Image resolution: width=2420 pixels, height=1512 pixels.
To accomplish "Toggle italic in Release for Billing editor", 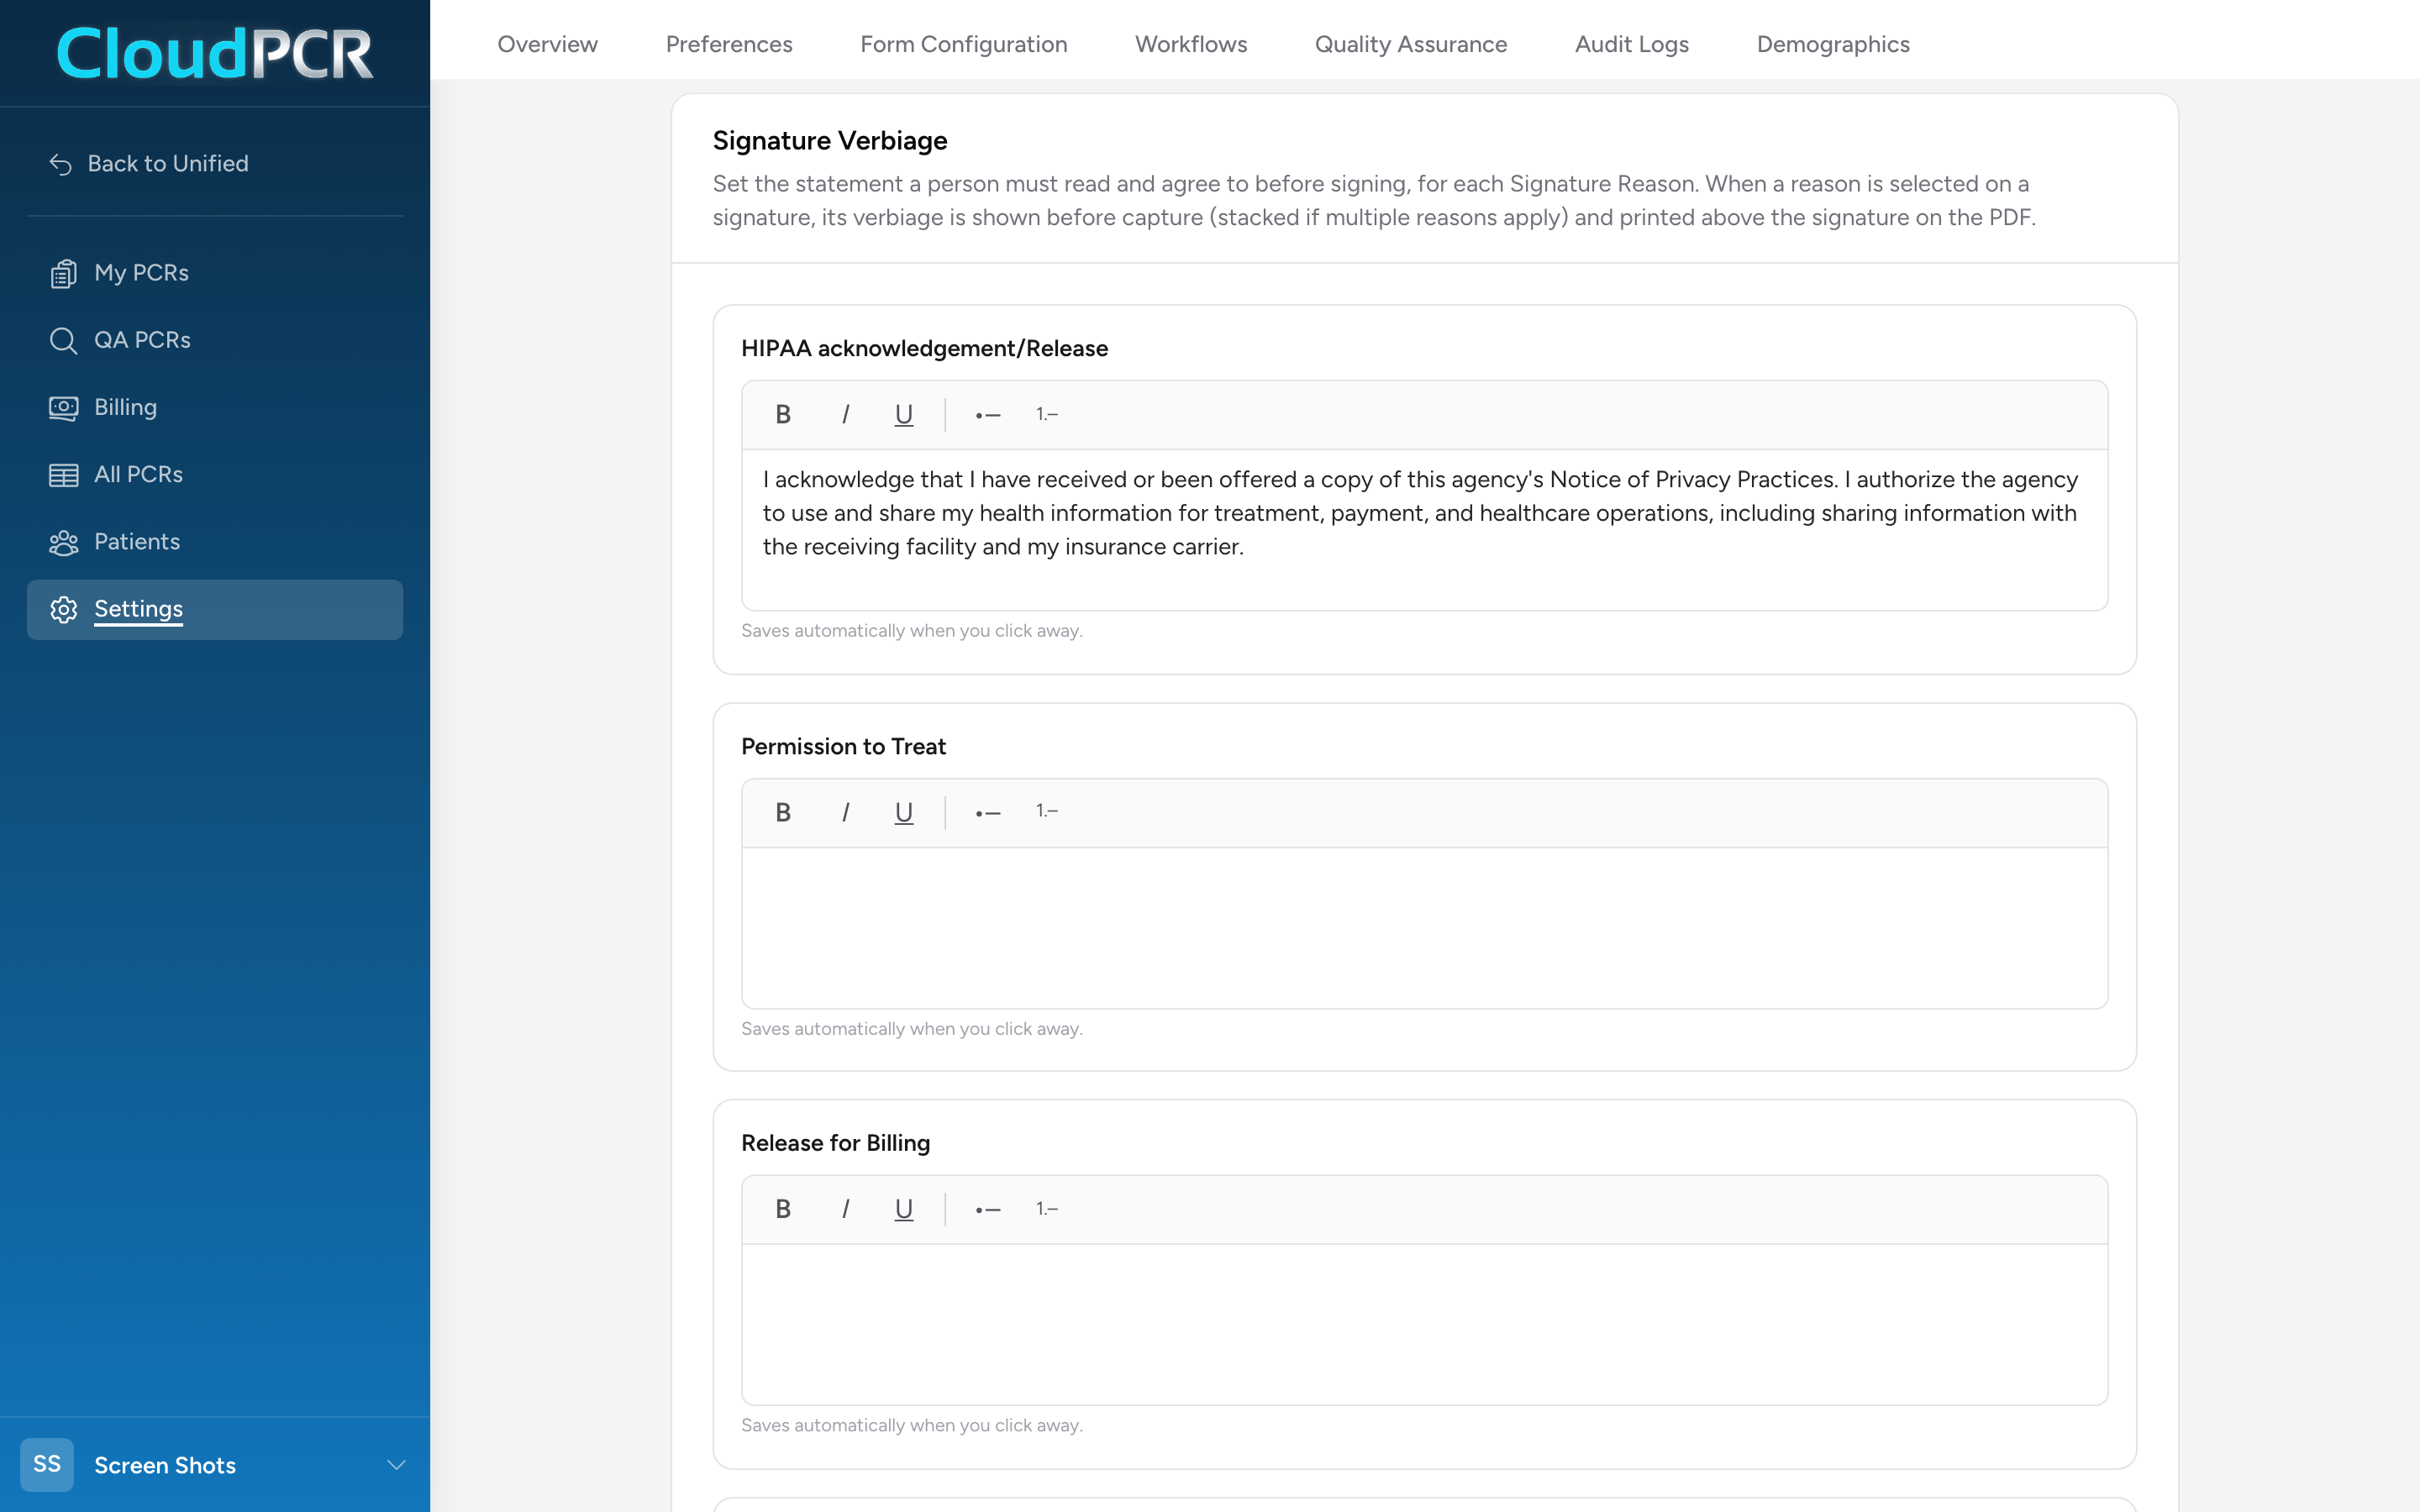I will point(845,1209).
